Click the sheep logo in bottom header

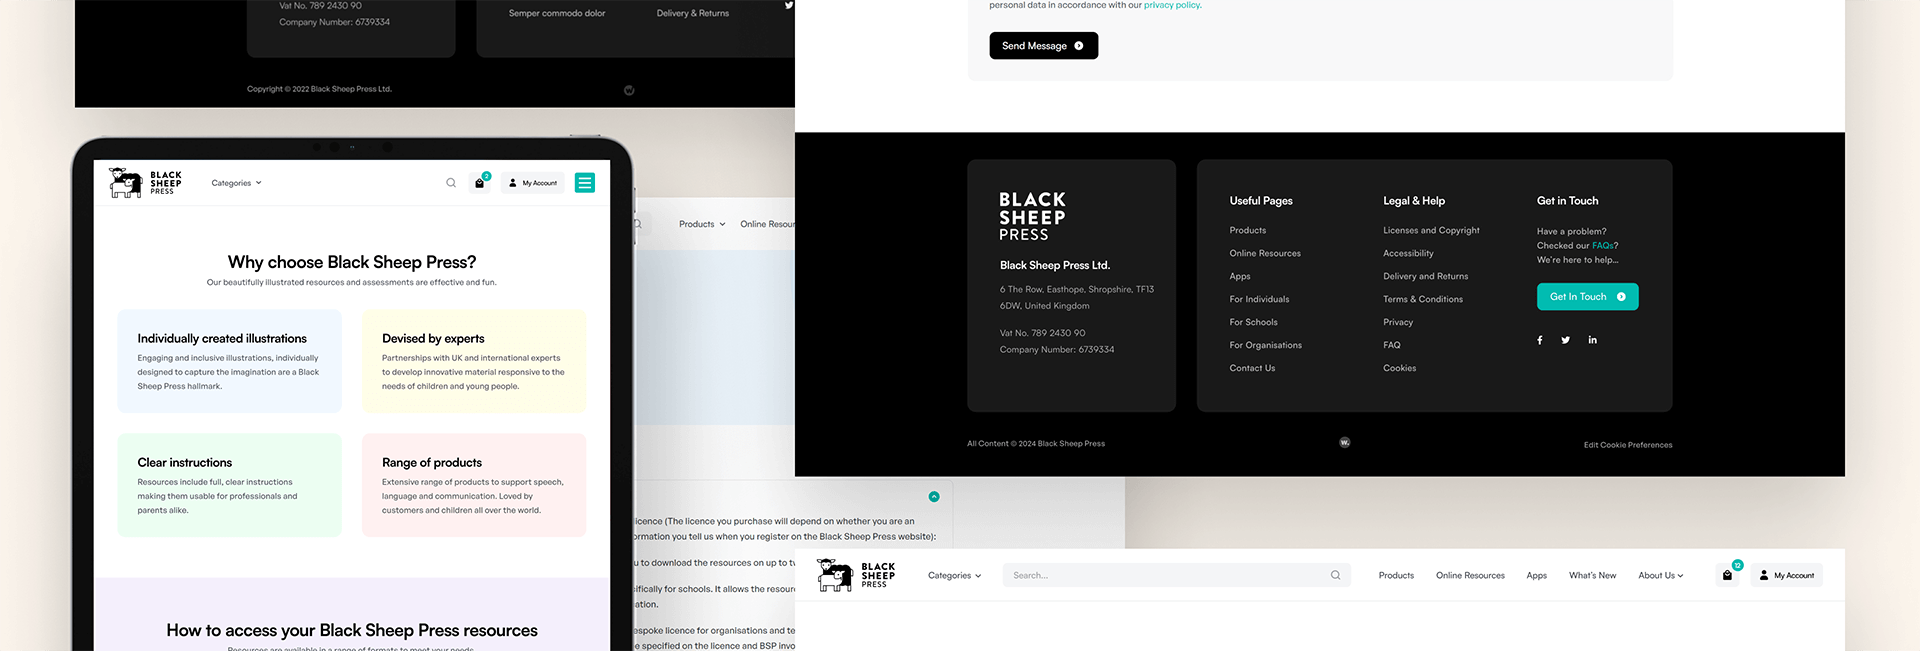(x=856, y=575)
